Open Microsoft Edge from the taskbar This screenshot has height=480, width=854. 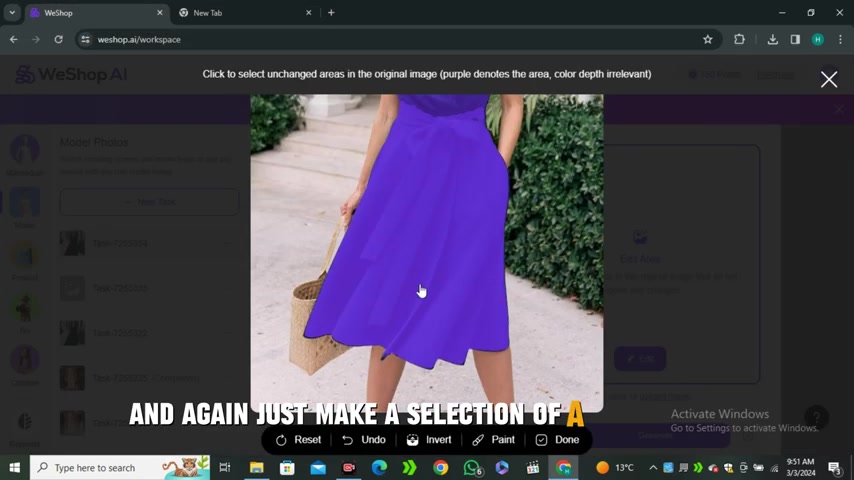(379, 467)
